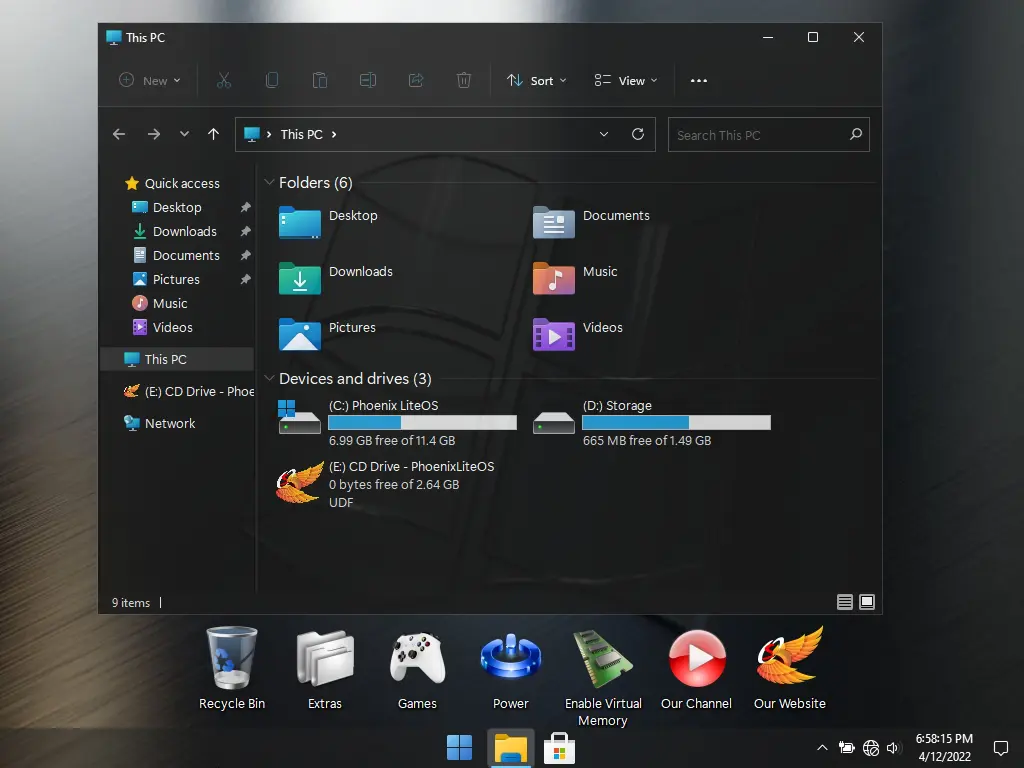
Task: Click the Power desktop icon
Action: click(511, 669)
